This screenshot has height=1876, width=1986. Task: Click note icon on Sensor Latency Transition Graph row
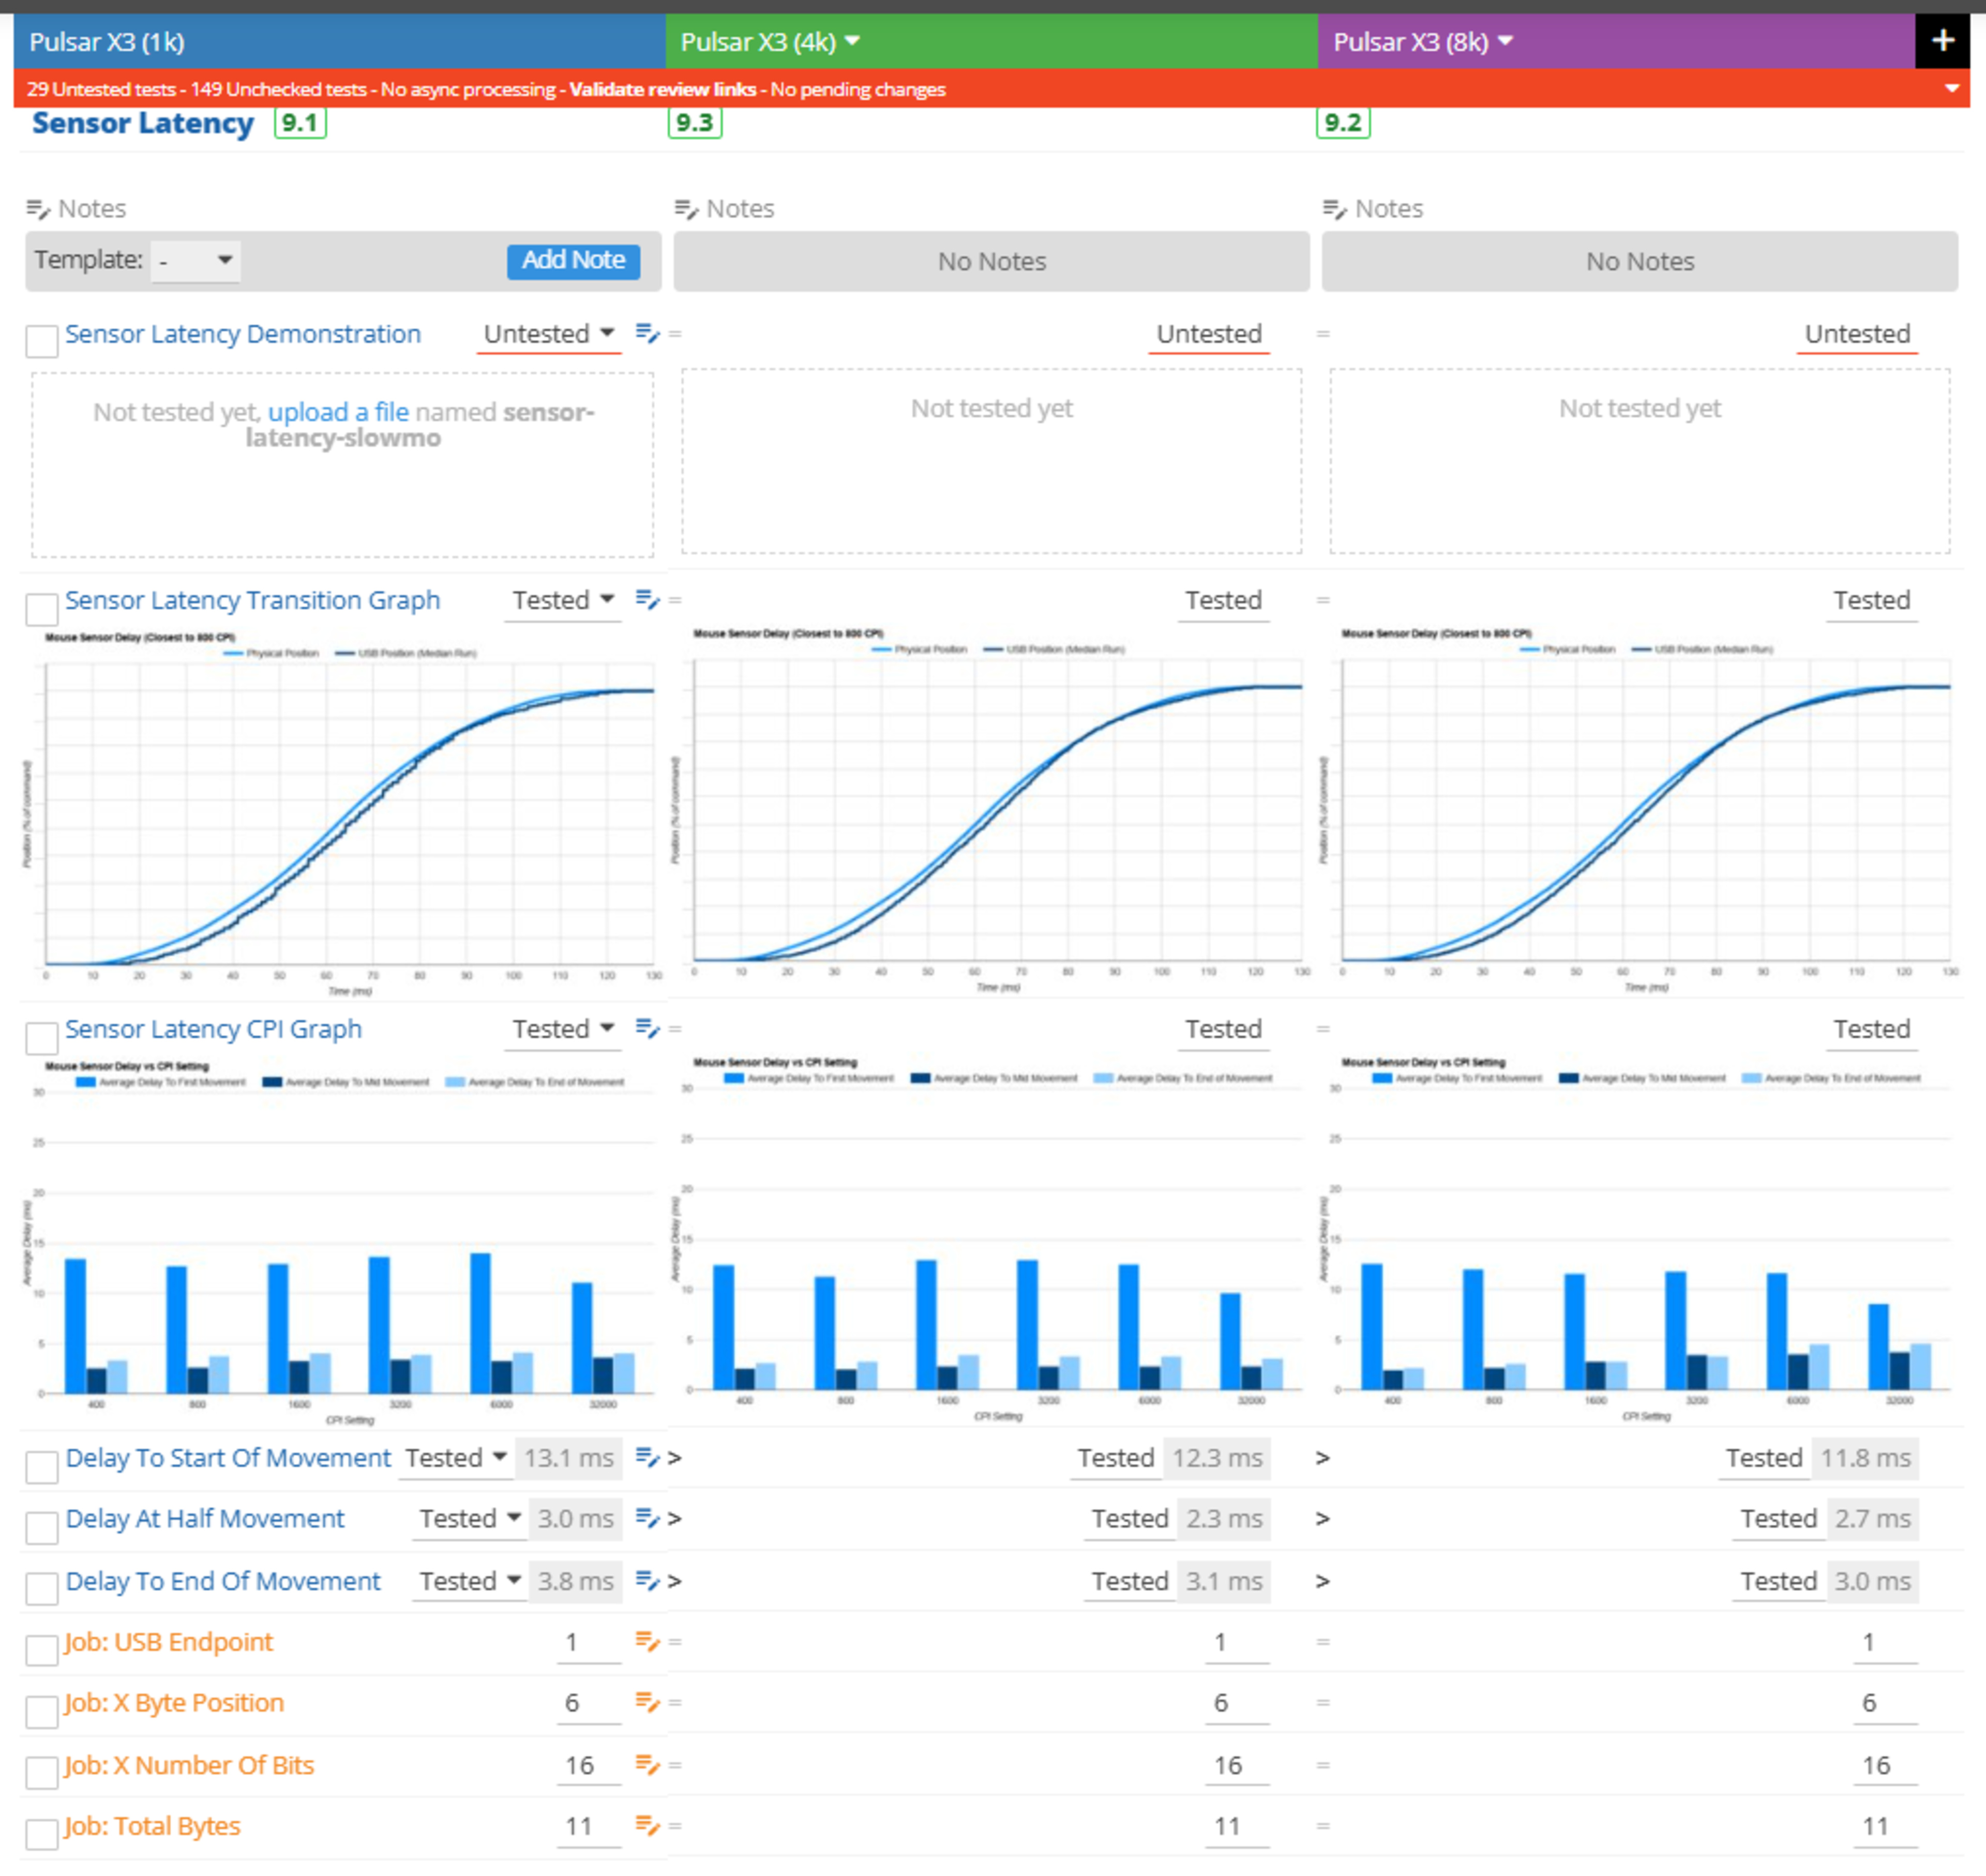(647, 600)
